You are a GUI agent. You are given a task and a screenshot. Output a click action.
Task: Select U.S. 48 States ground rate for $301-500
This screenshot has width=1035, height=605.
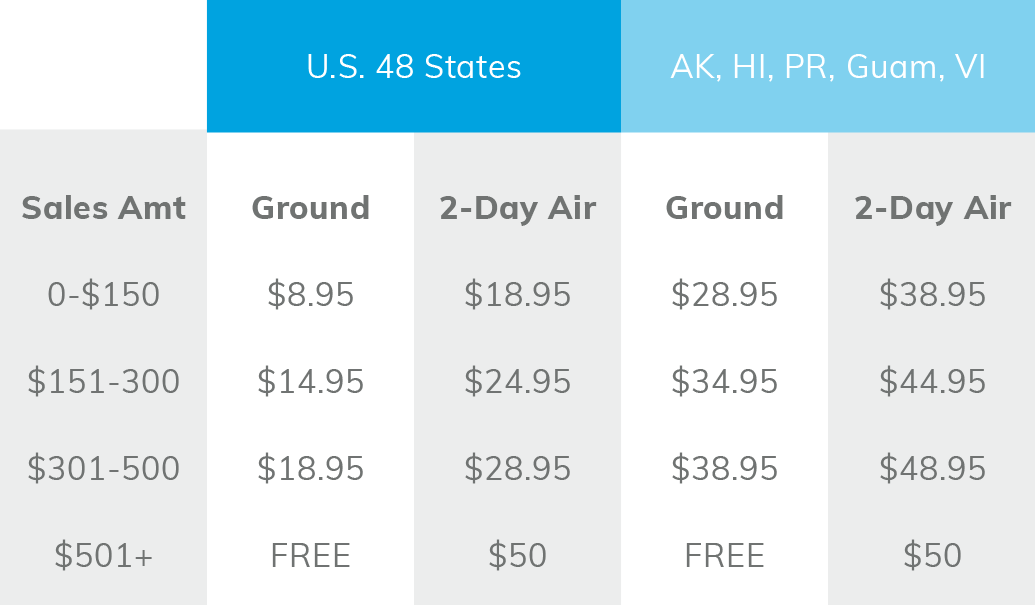click(310, 469)
